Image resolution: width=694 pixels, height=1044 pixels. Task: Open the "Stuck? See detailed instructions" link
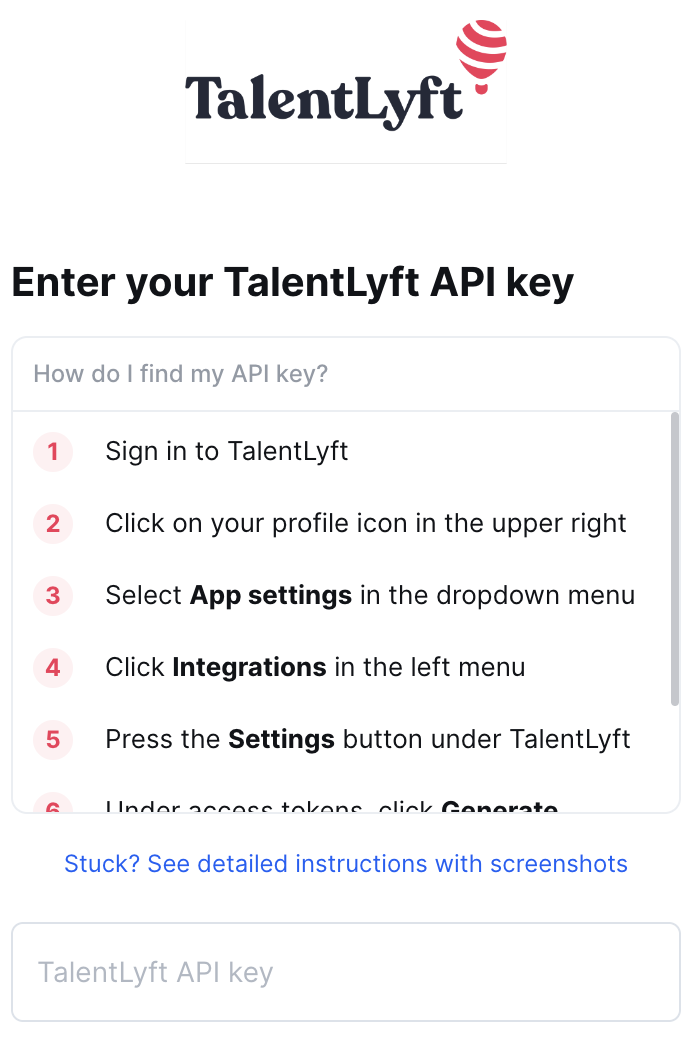coord(346,864)
